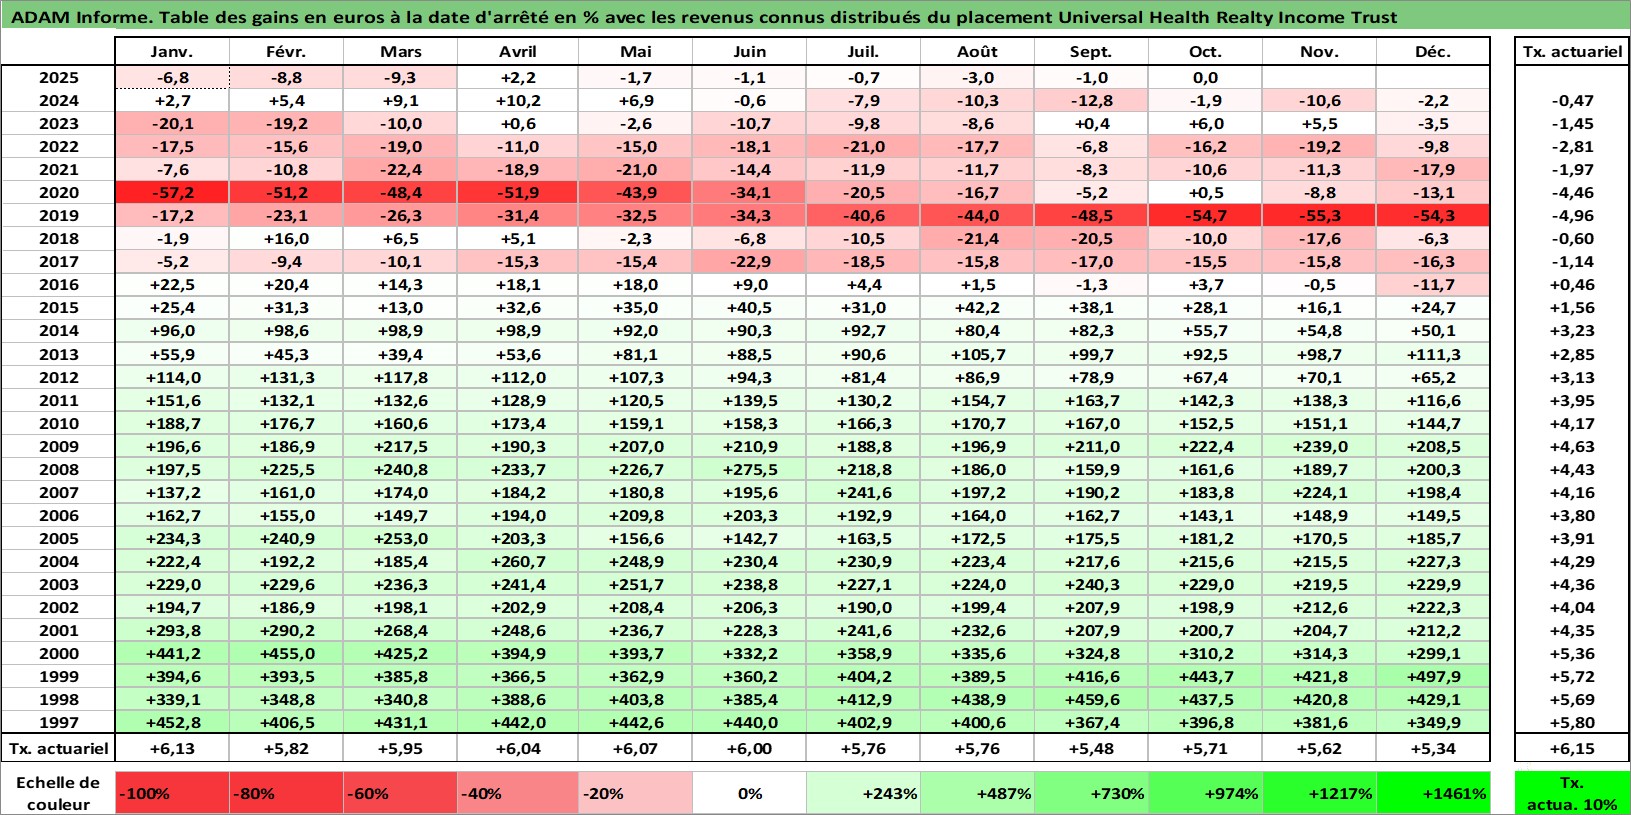This screenshot has height=815, width=1631.
Task: Click the +6,15 overall actuarial rate
Action: tap(1572, 748)
